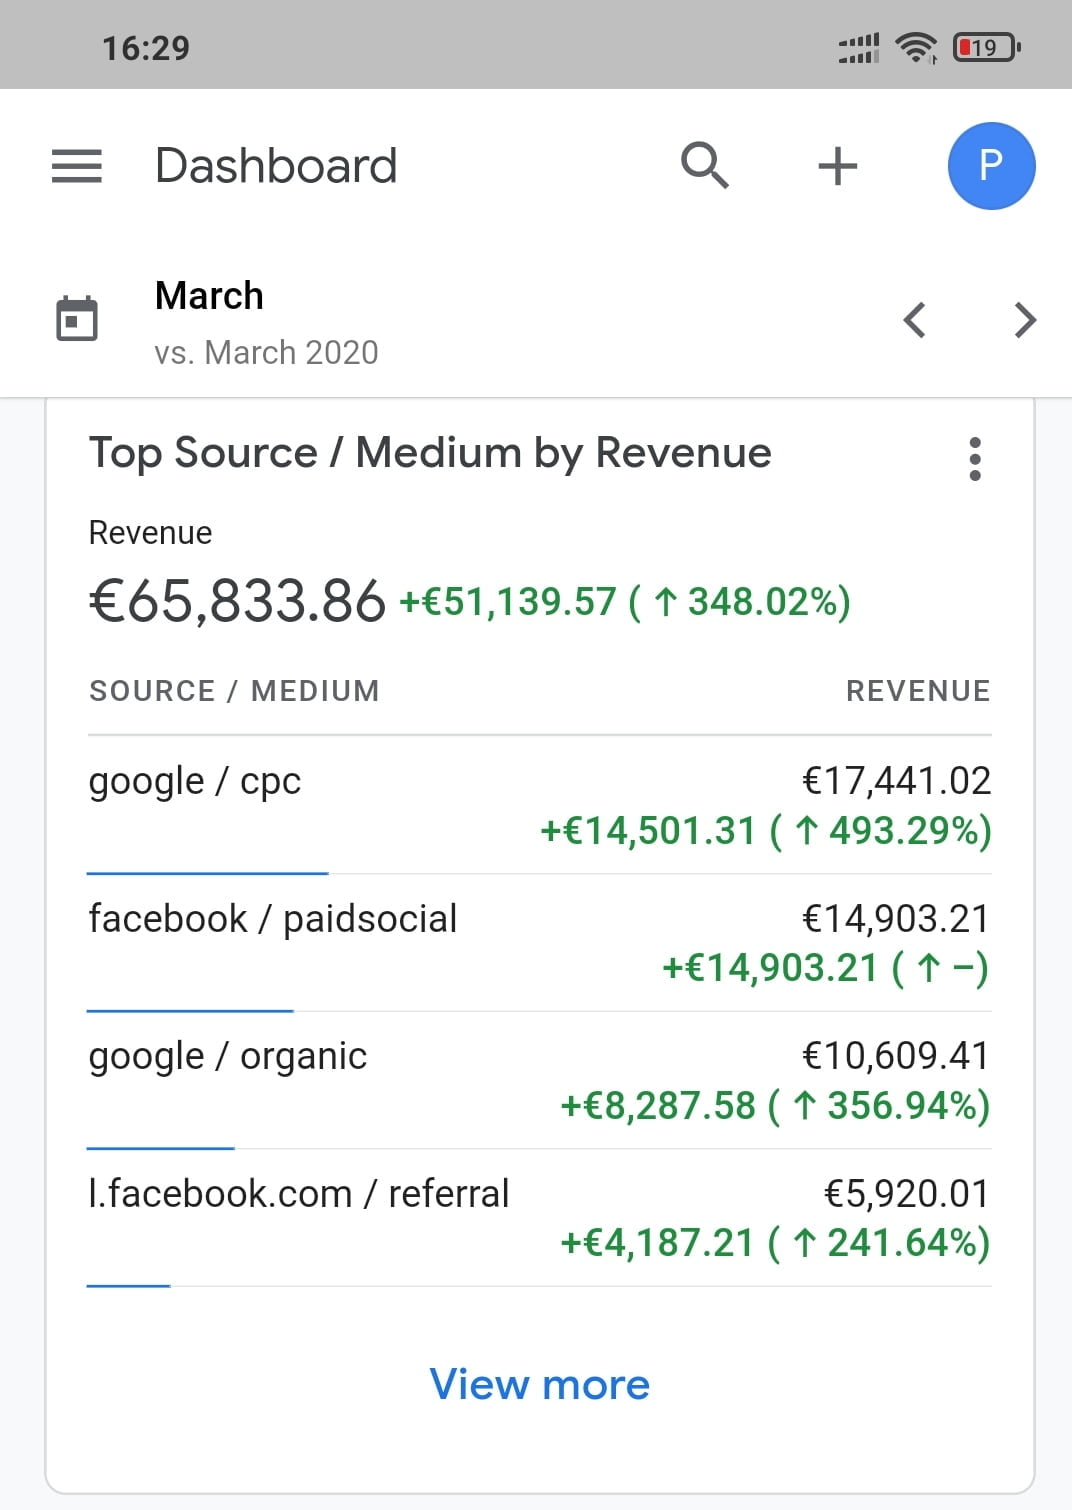Open the hamburger navigation menu

click(x=77, y=166)
